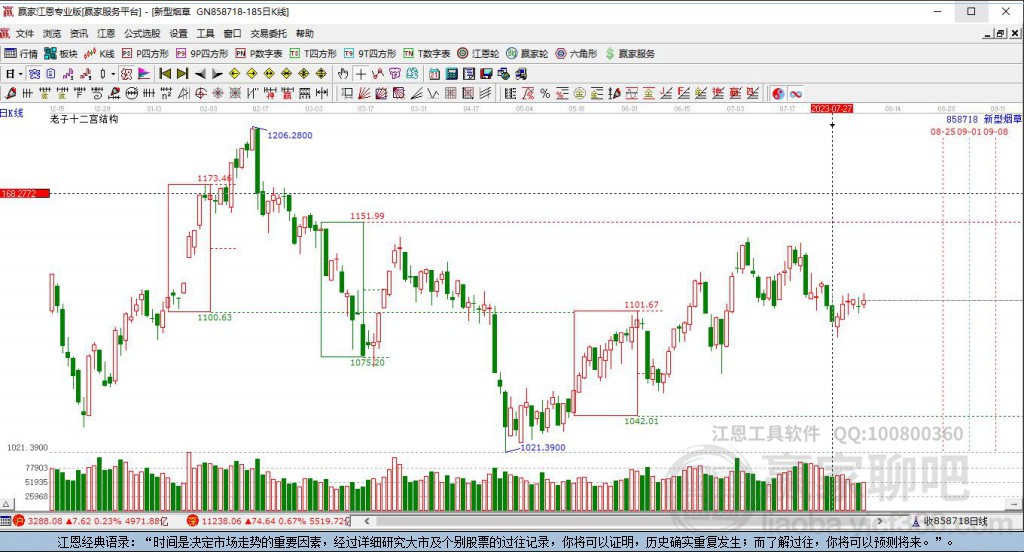
Task: Click the 日 daily period icon
Action: coord(10,74)
